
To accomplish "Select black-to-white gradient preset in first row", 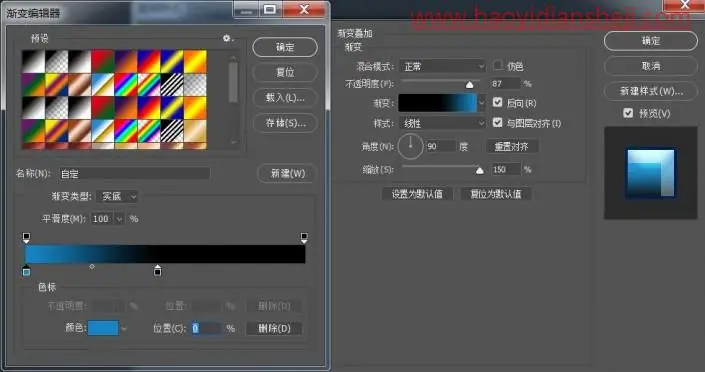I will (34, 62).
